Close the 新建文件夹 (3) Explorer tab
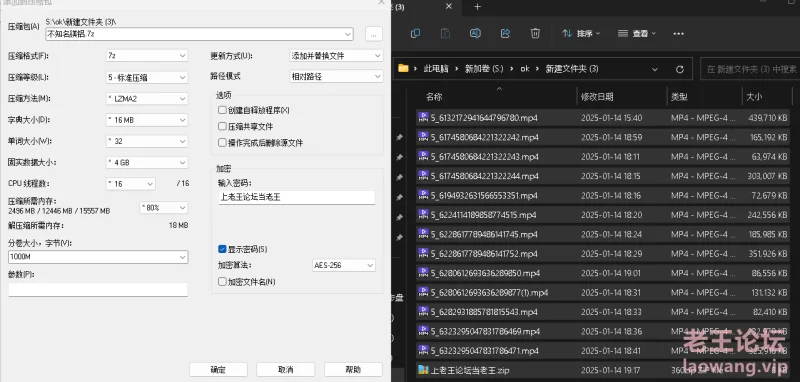 [x=449, y=7]
